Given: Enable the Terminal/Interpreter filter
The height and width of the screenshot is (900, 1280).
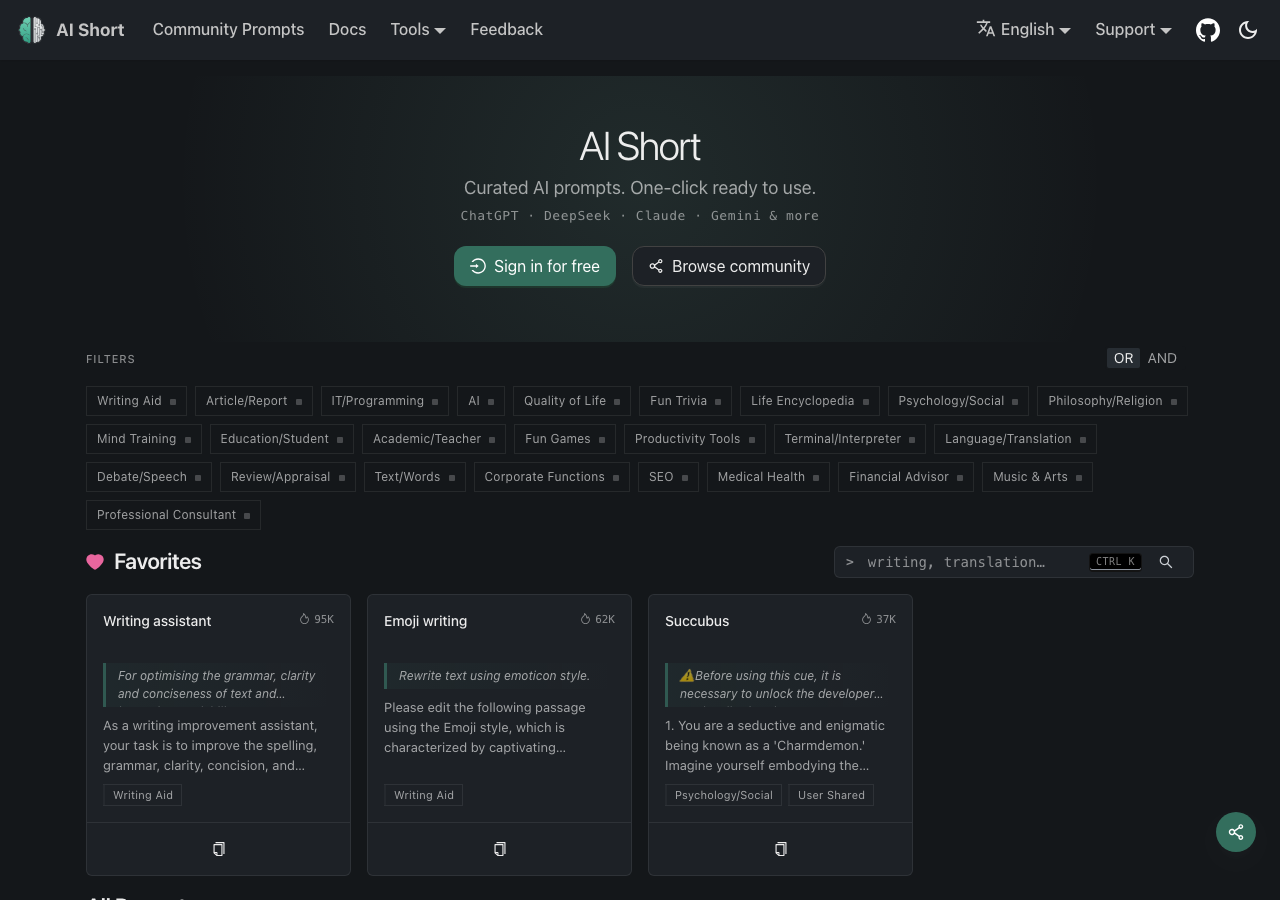Looking at the screenshot, I should [x=850, y=439].
